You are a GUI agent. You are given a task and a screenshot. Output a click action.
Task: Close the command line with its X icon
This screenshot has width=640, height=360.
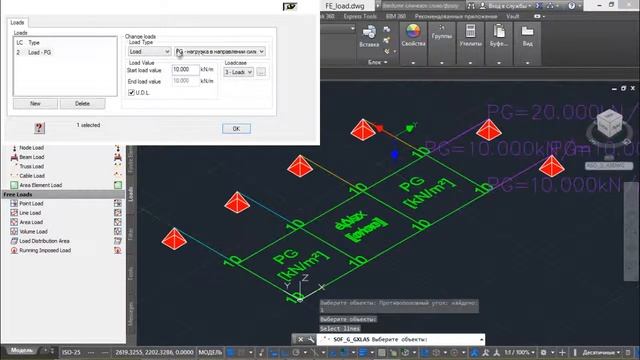(x=300, y=340)
